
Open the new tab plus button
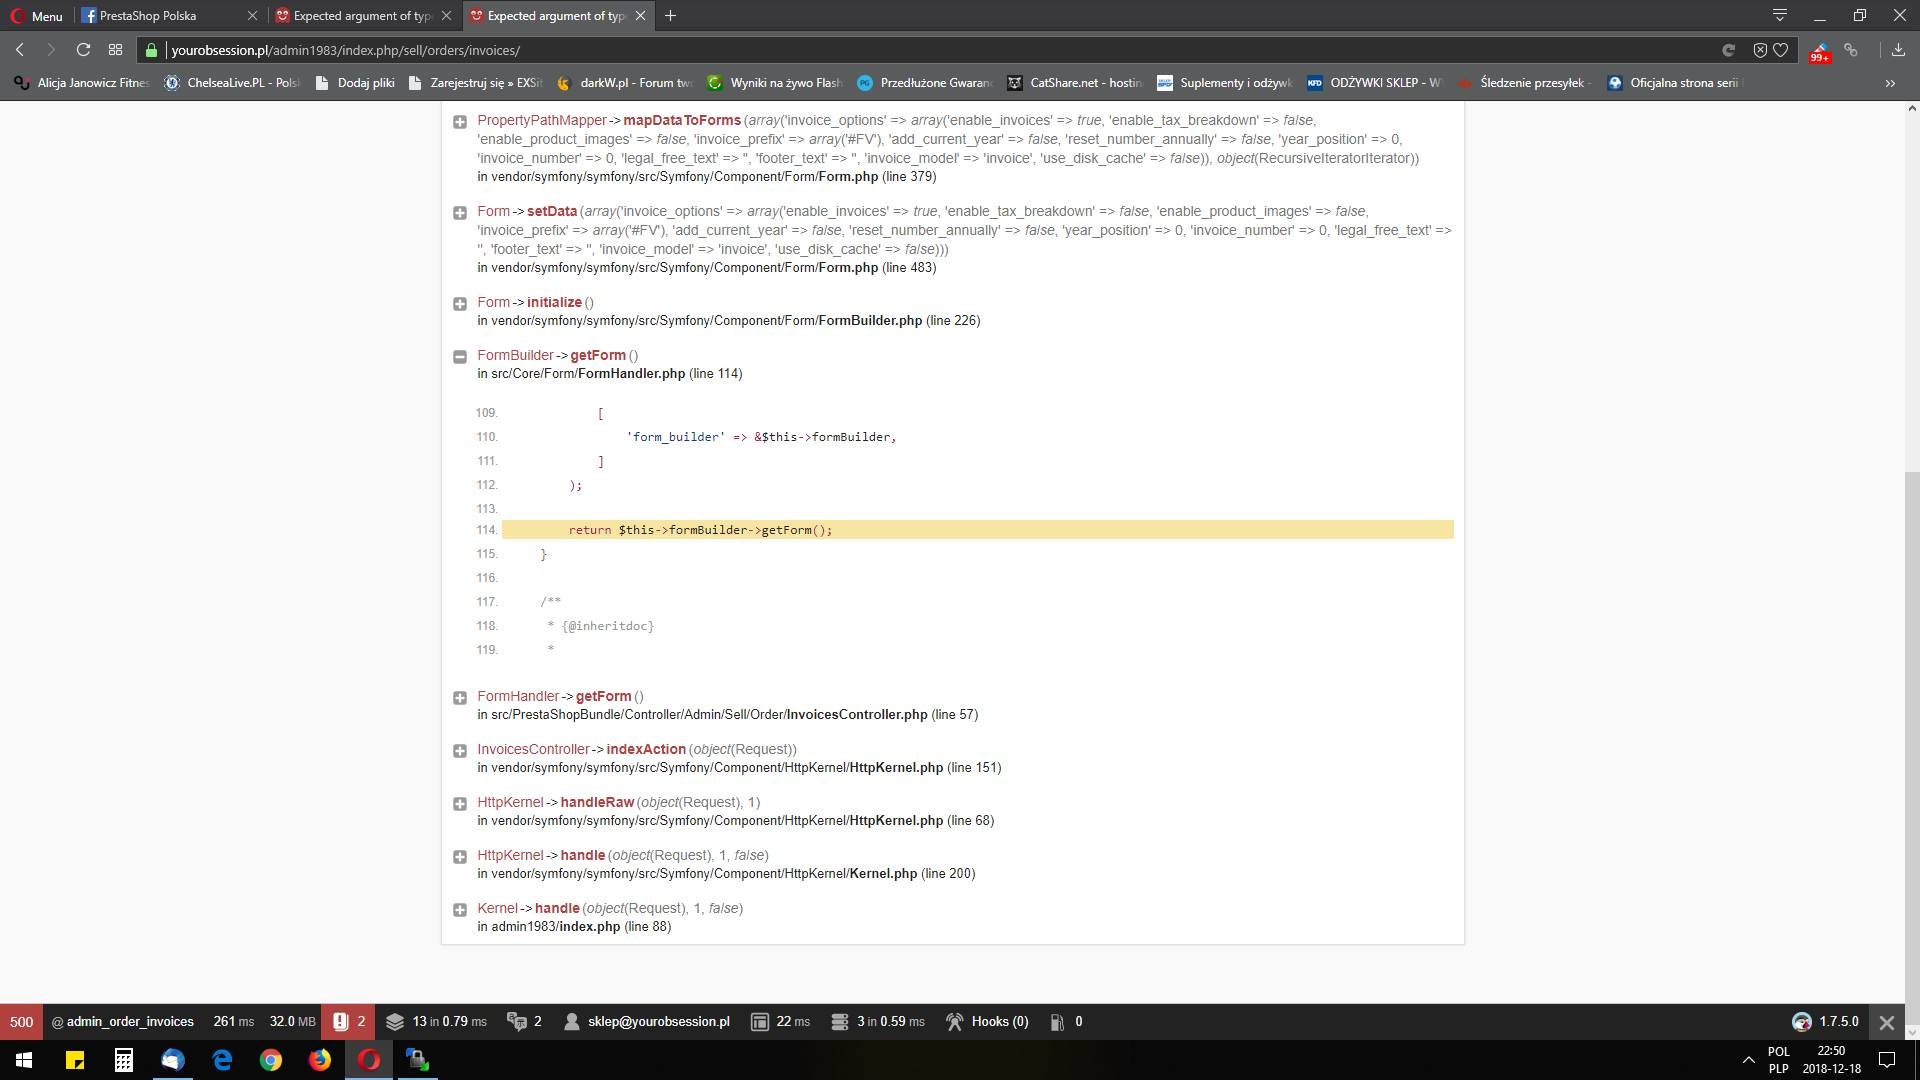click(x=670, y=16)
